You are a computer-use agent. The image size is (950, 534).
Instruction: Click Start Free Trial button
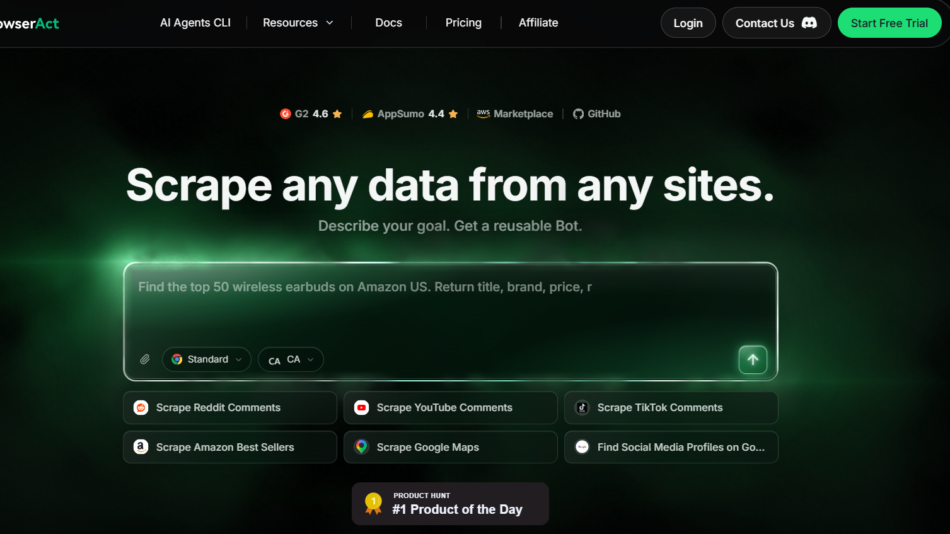[889, 23]
